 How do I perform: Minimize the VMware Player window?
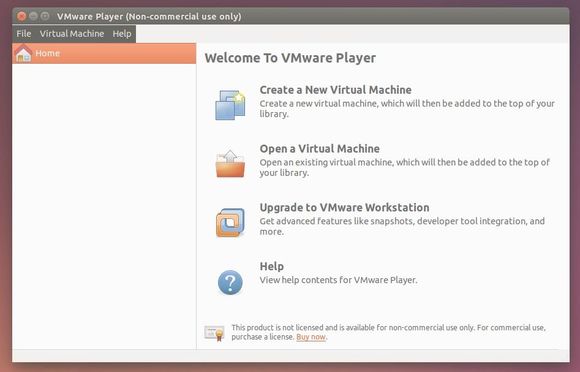(x=34, y=16)
